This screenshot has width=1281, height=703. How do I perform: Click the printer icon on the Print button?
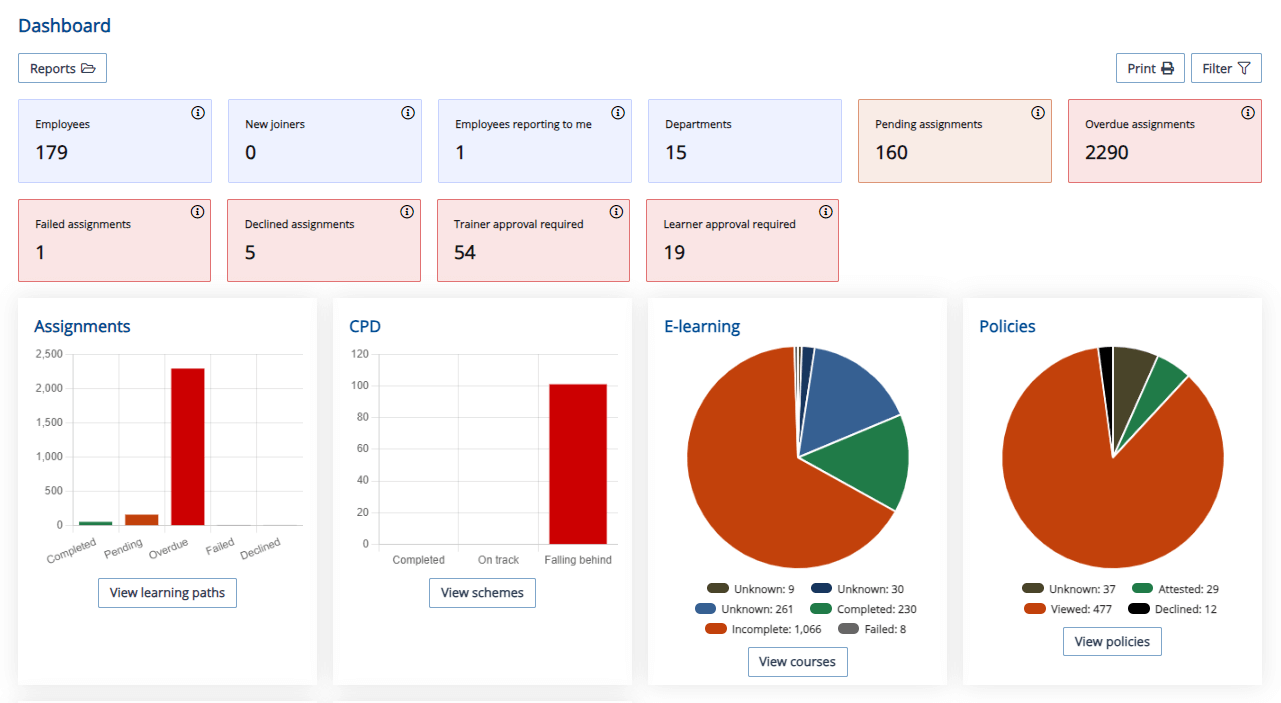[x=1167, y=67]
